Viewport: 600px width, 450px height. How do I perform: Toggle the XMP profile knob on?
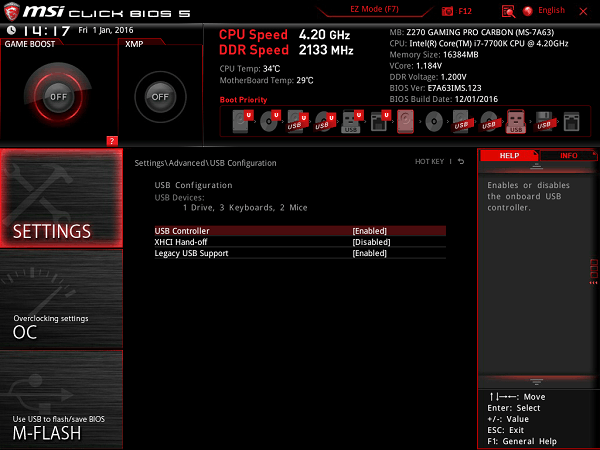pos(160,97)
